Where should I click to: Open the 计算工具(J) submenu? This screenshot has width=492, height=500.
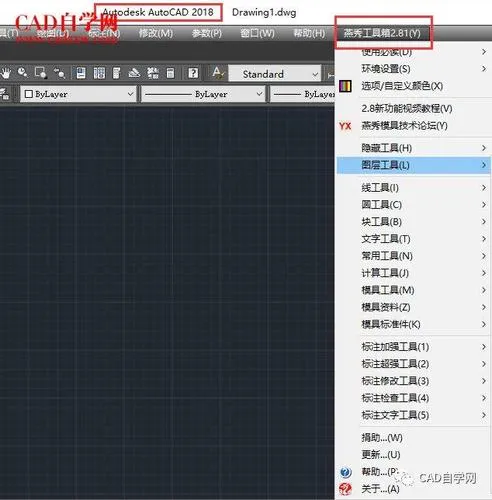click(x=413, y=273)
